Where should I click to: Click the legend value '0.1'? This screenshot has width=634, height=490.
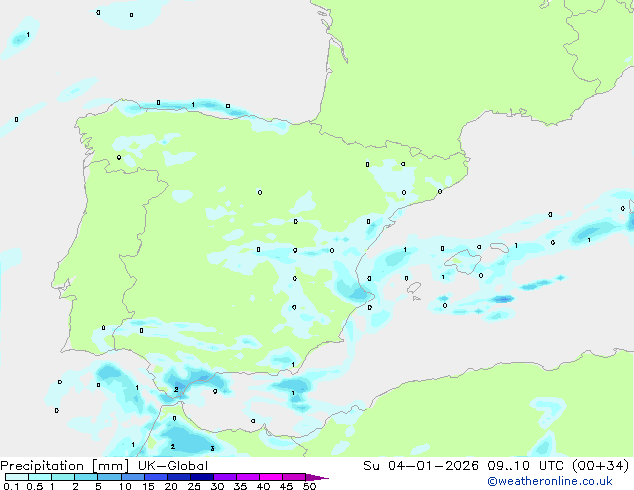click(x=11, y=486)
